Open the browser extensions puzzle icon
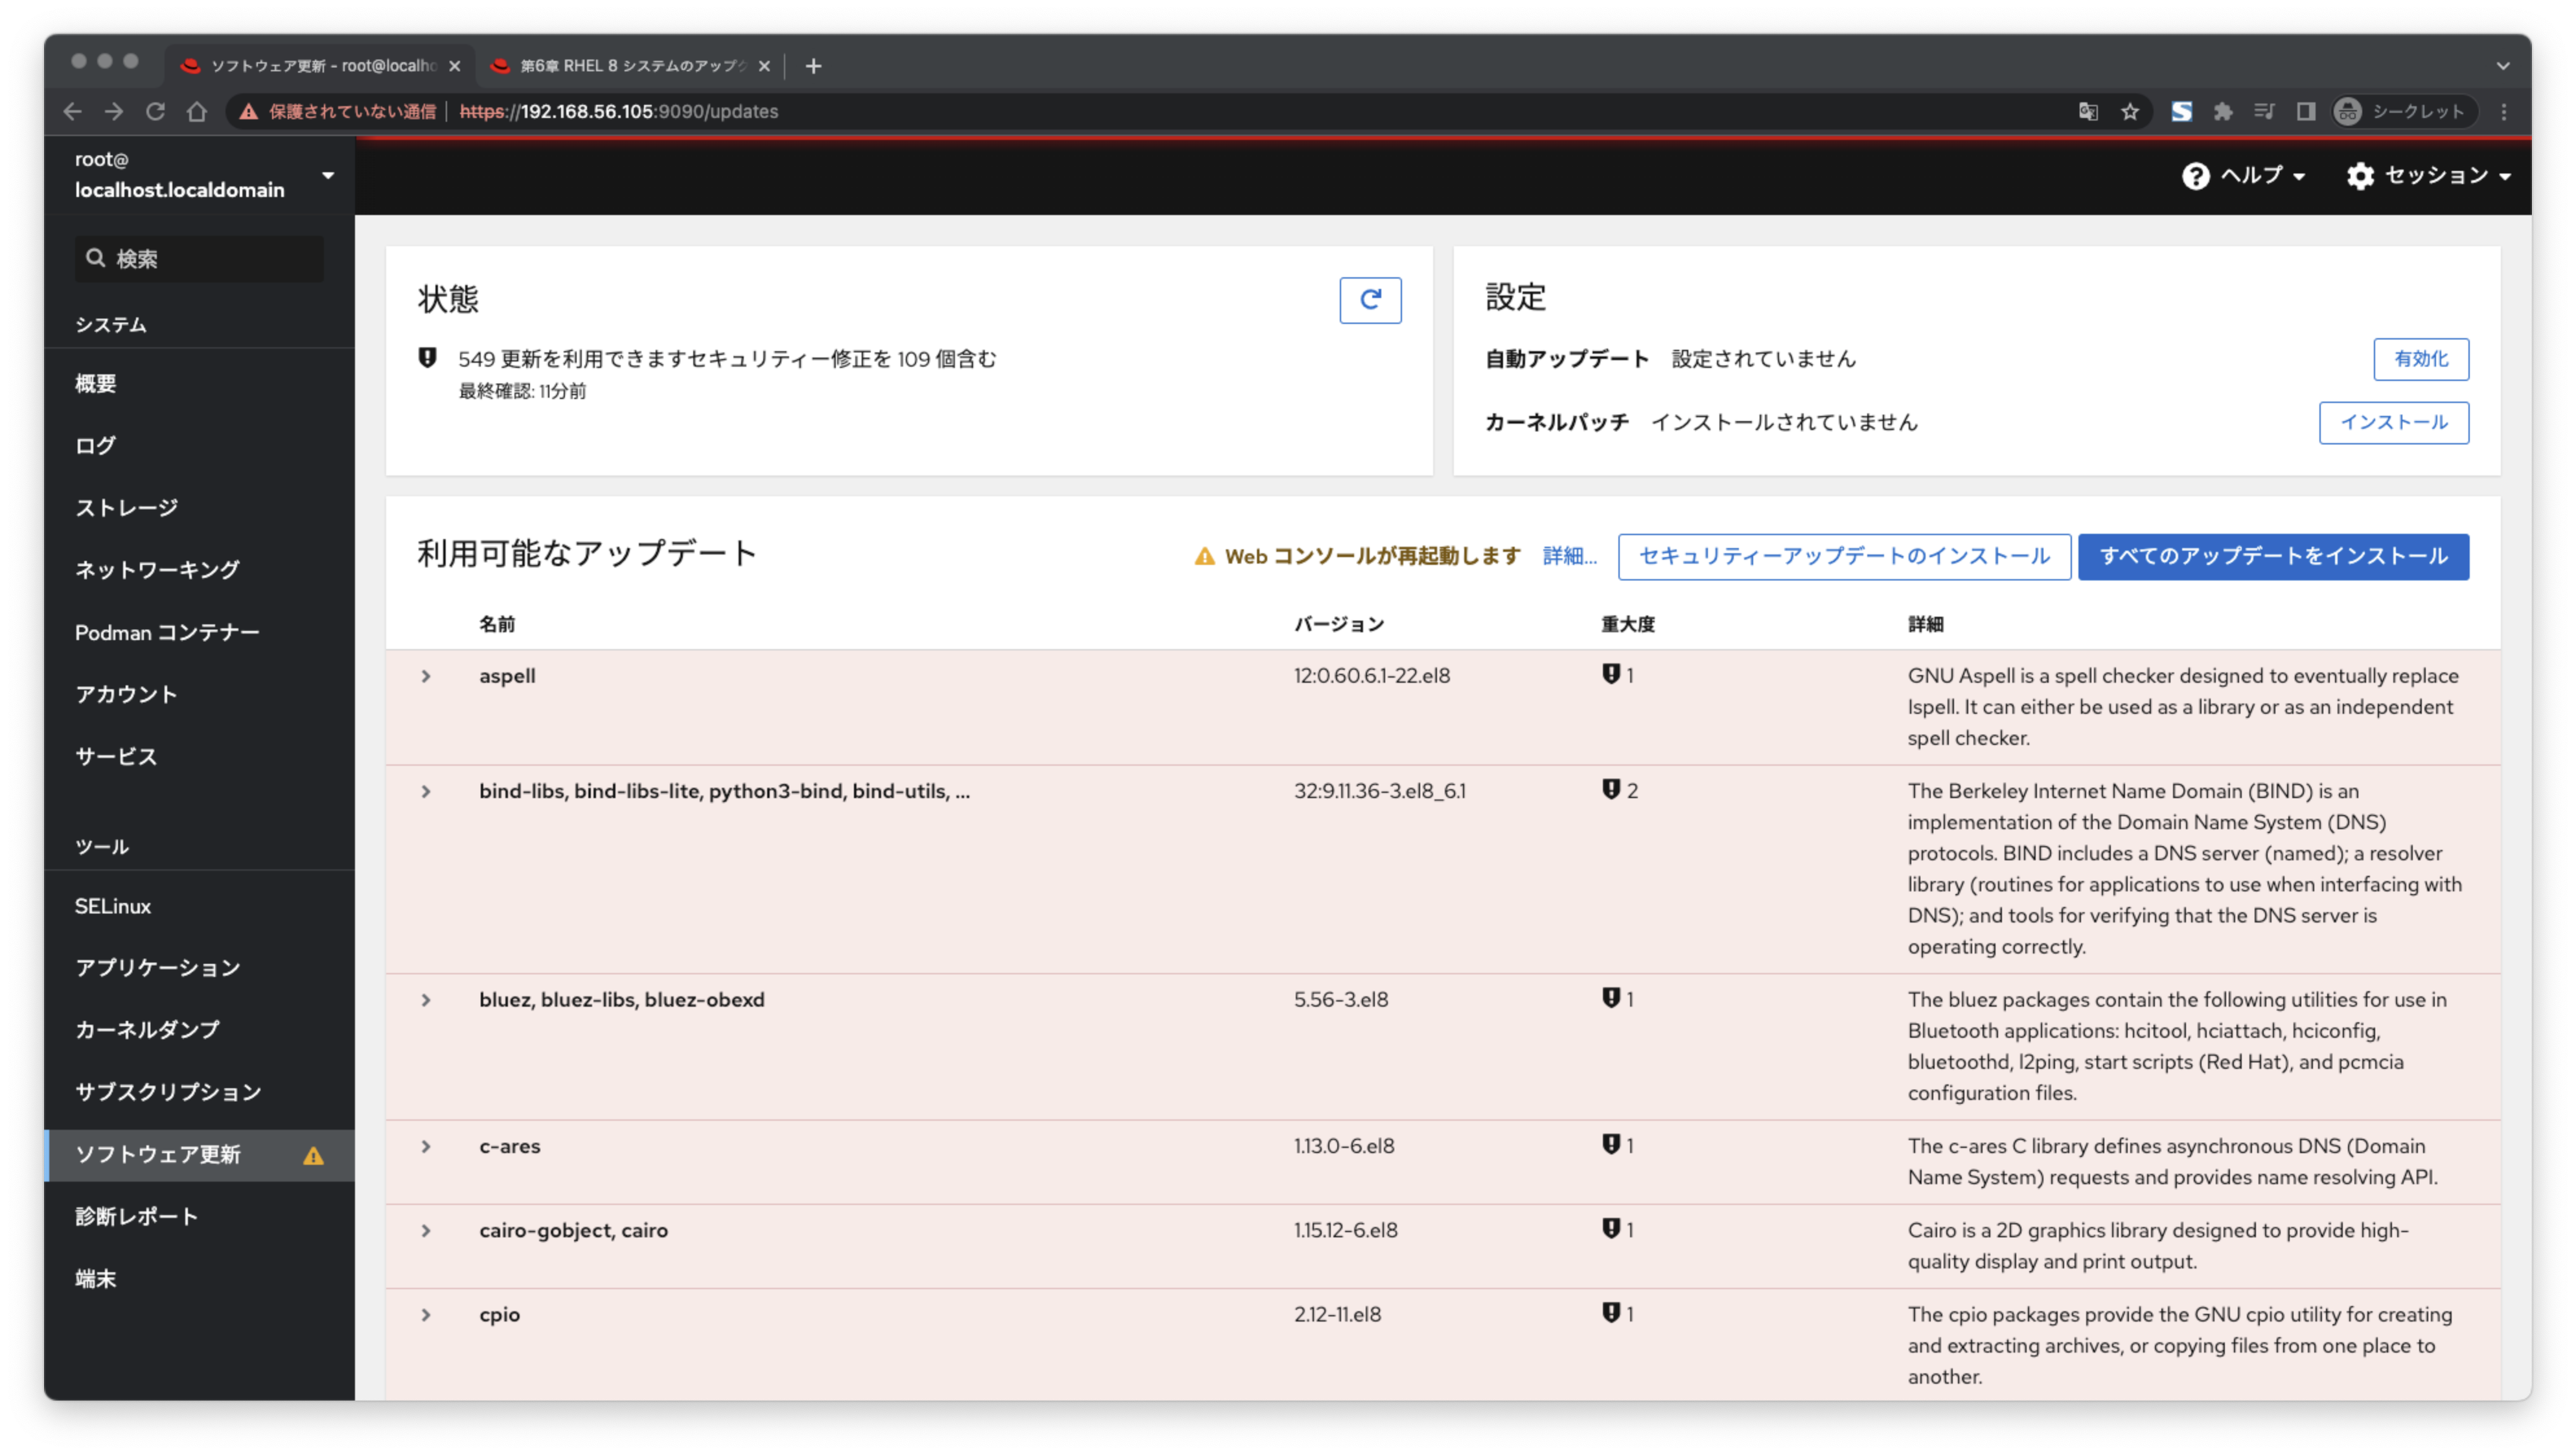 [x=2224, y=112]
